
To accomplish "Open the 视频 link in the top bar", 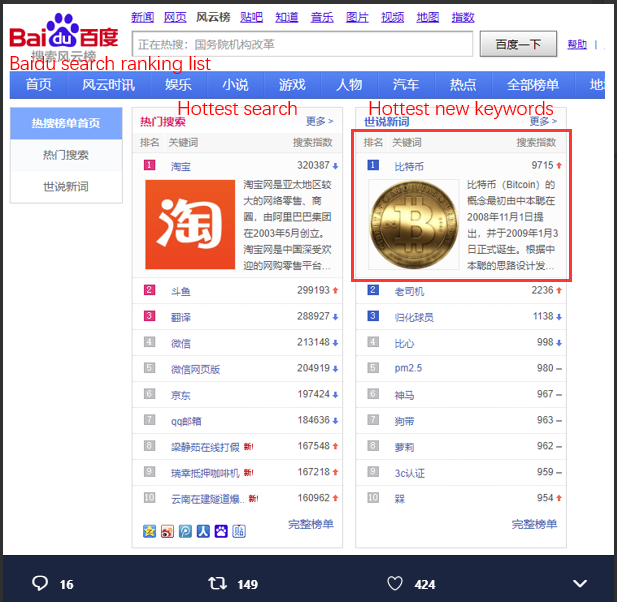I will pos(392,17).
